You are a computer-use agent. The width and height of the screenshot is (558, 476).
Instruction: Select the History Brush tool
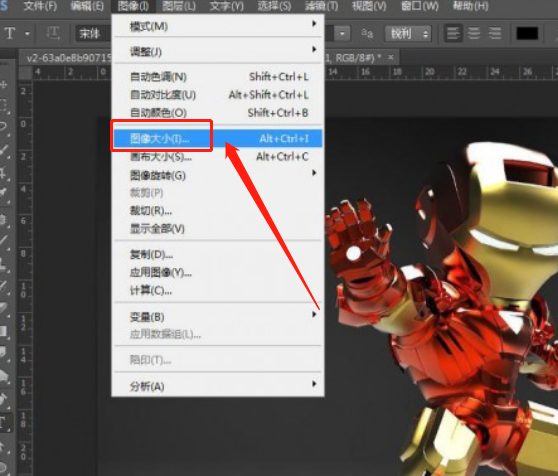pos(5,286)
